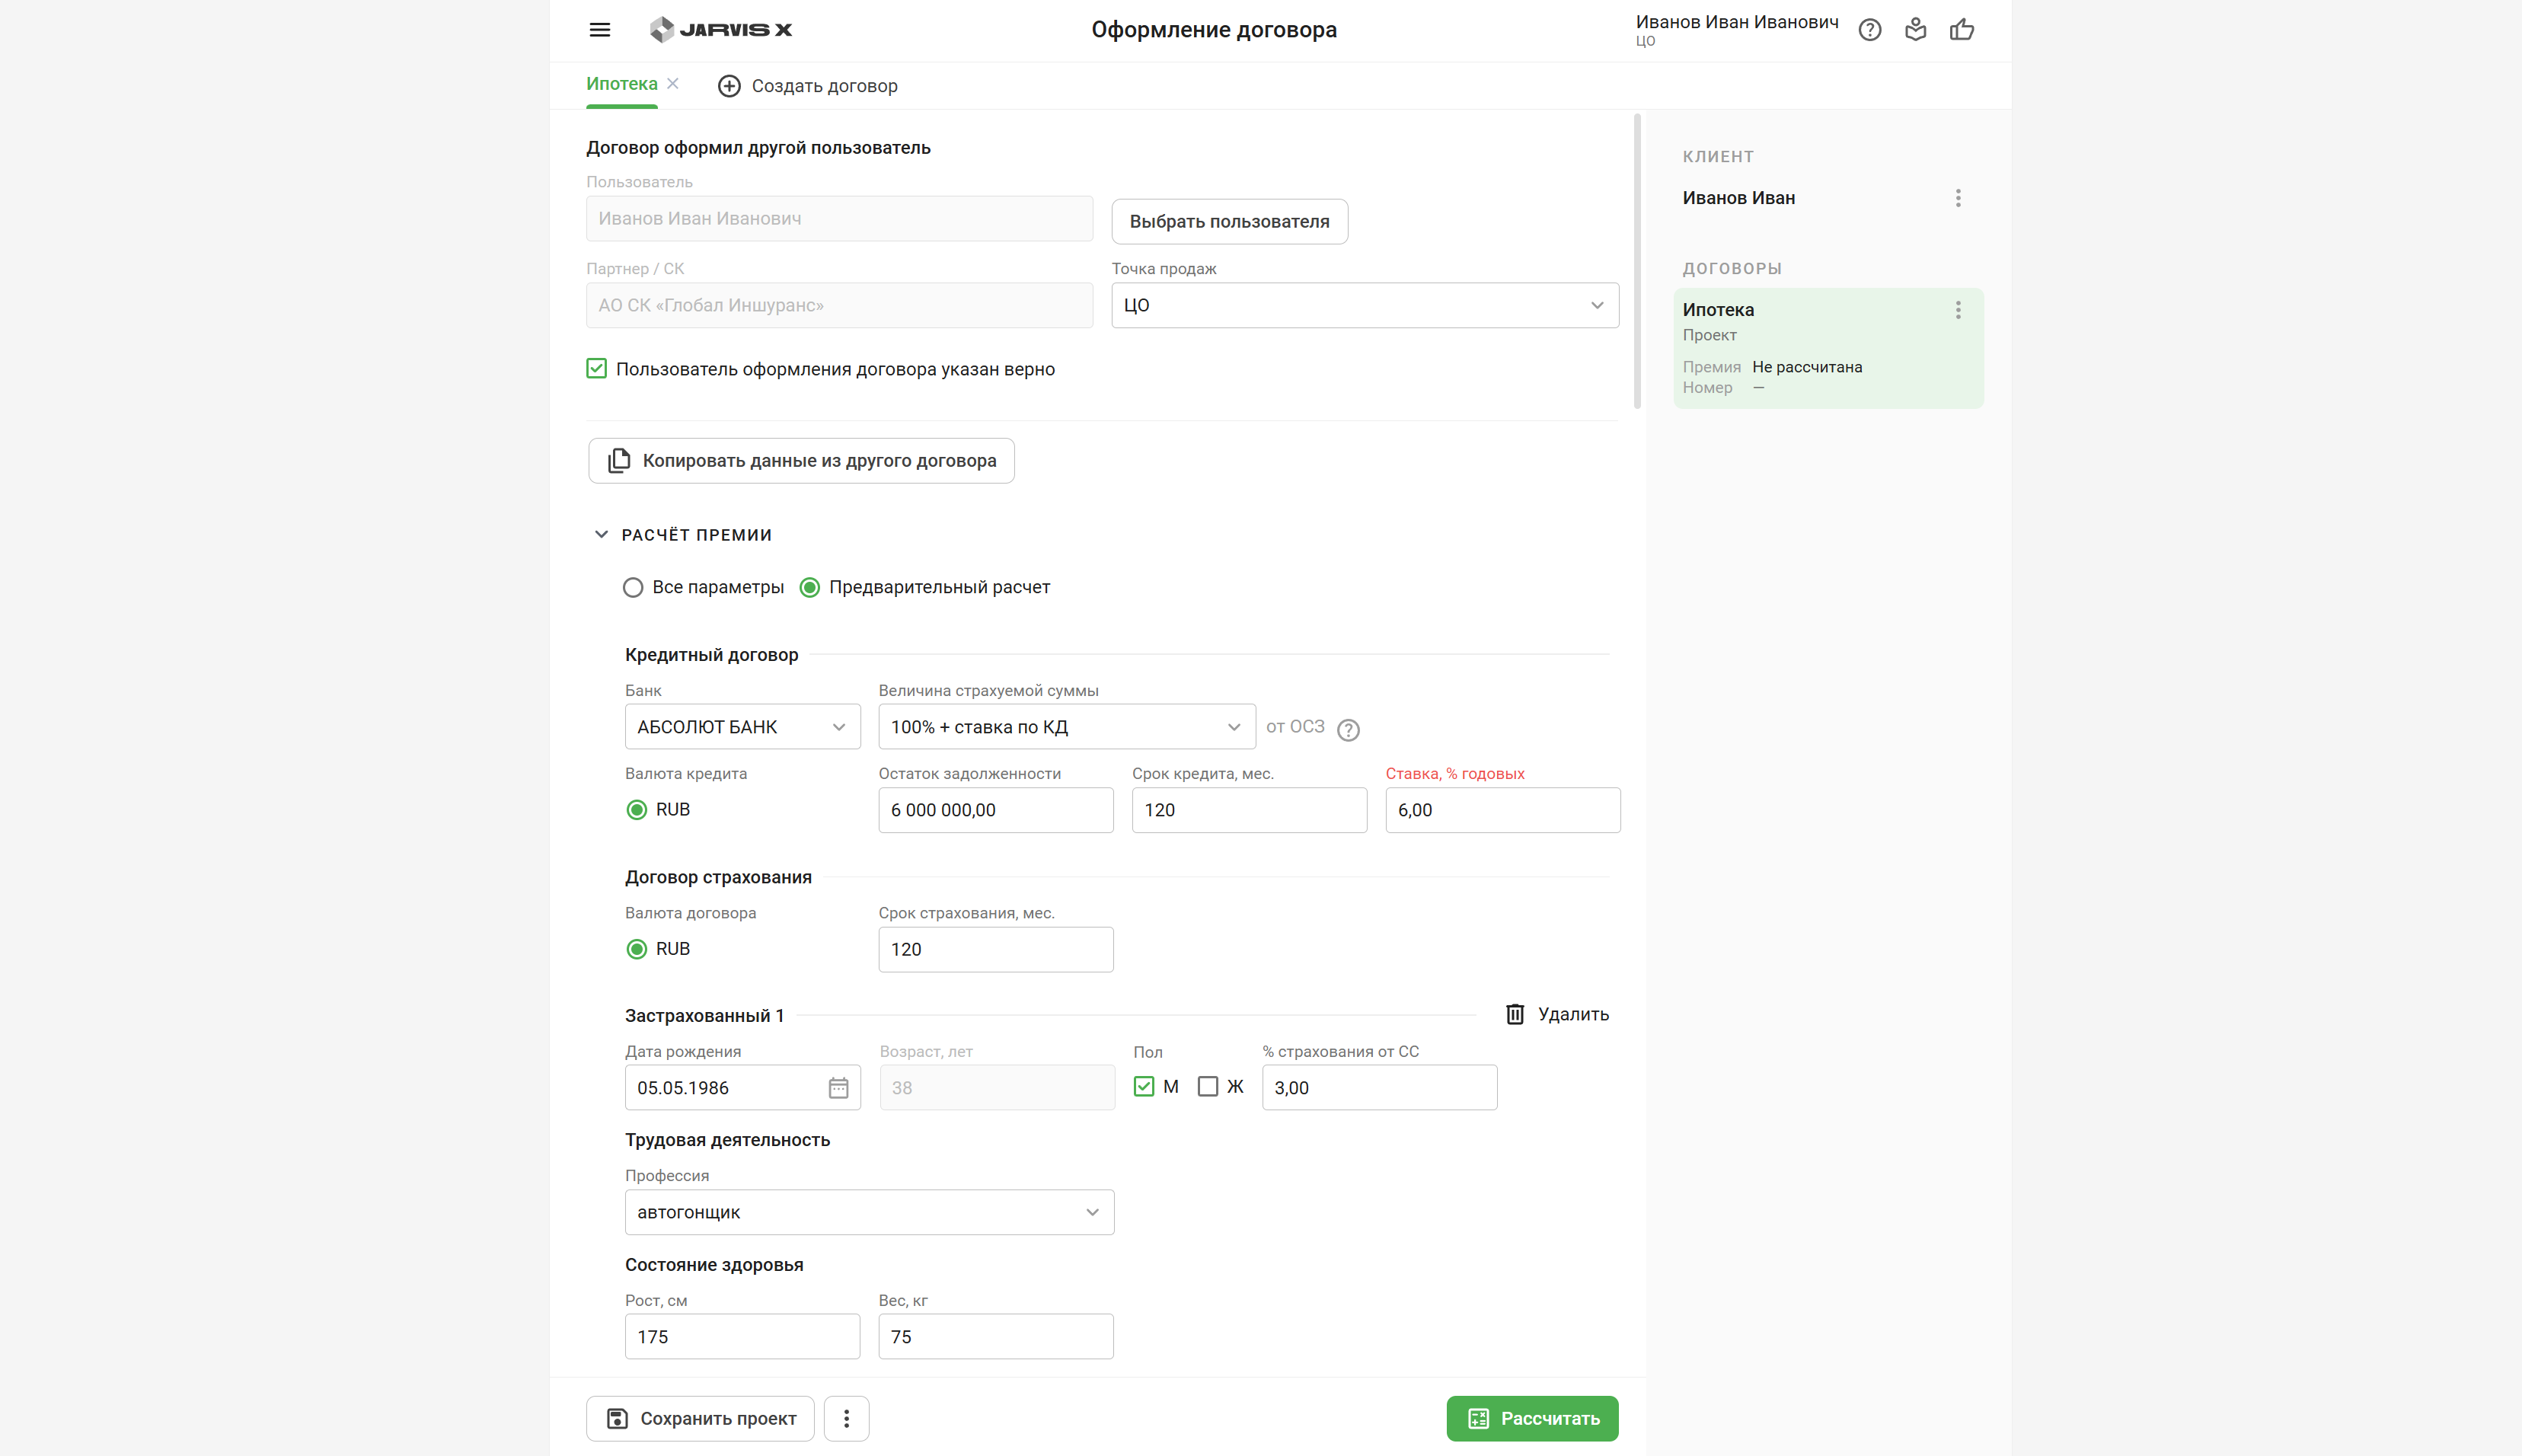Open the training materials book icon
The width and height of the screenshot is (2522, 1456).
coord(1915,29)
